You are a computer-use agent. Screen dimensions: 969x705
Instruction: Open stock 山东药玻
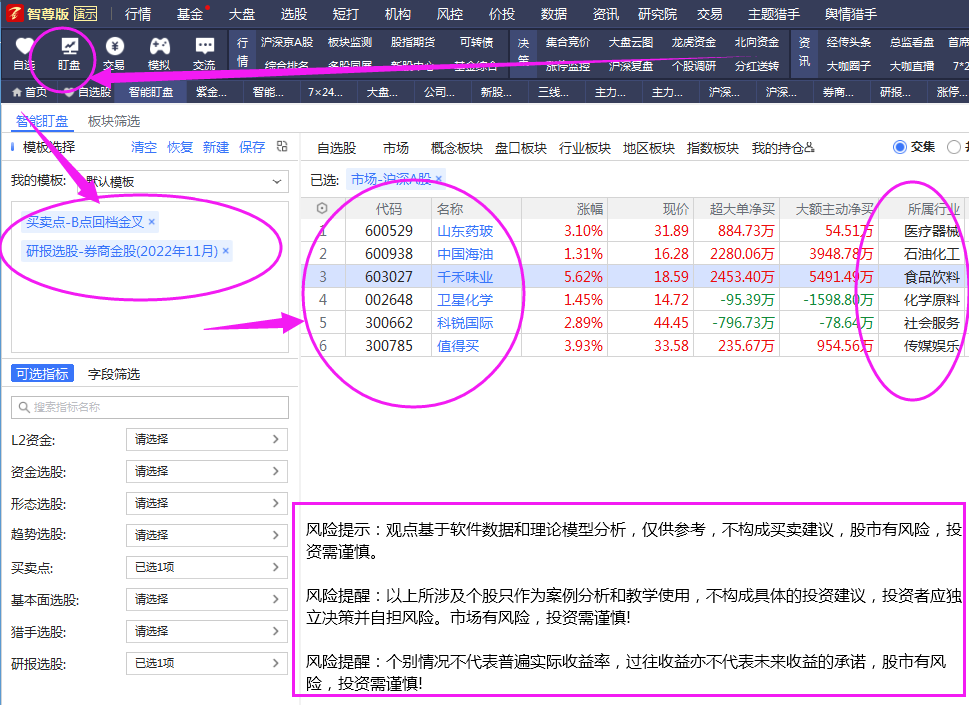[465, 231]
